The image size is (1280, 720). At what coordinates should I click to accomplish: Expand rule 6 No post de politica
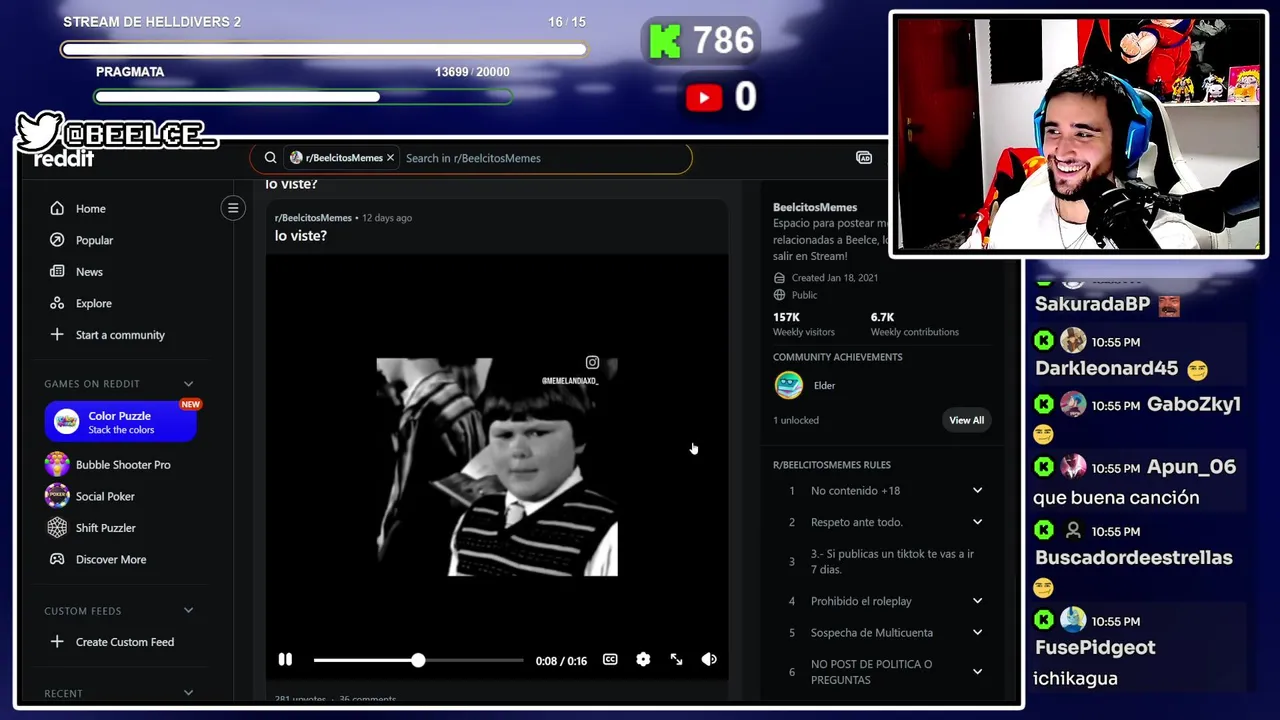click(x=977, y=672)
